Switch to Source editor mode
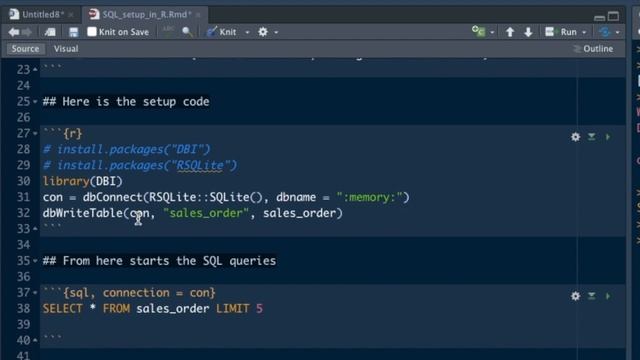This screenshot has width=640, height=360. pyautogui.click(x=25, y=49)
